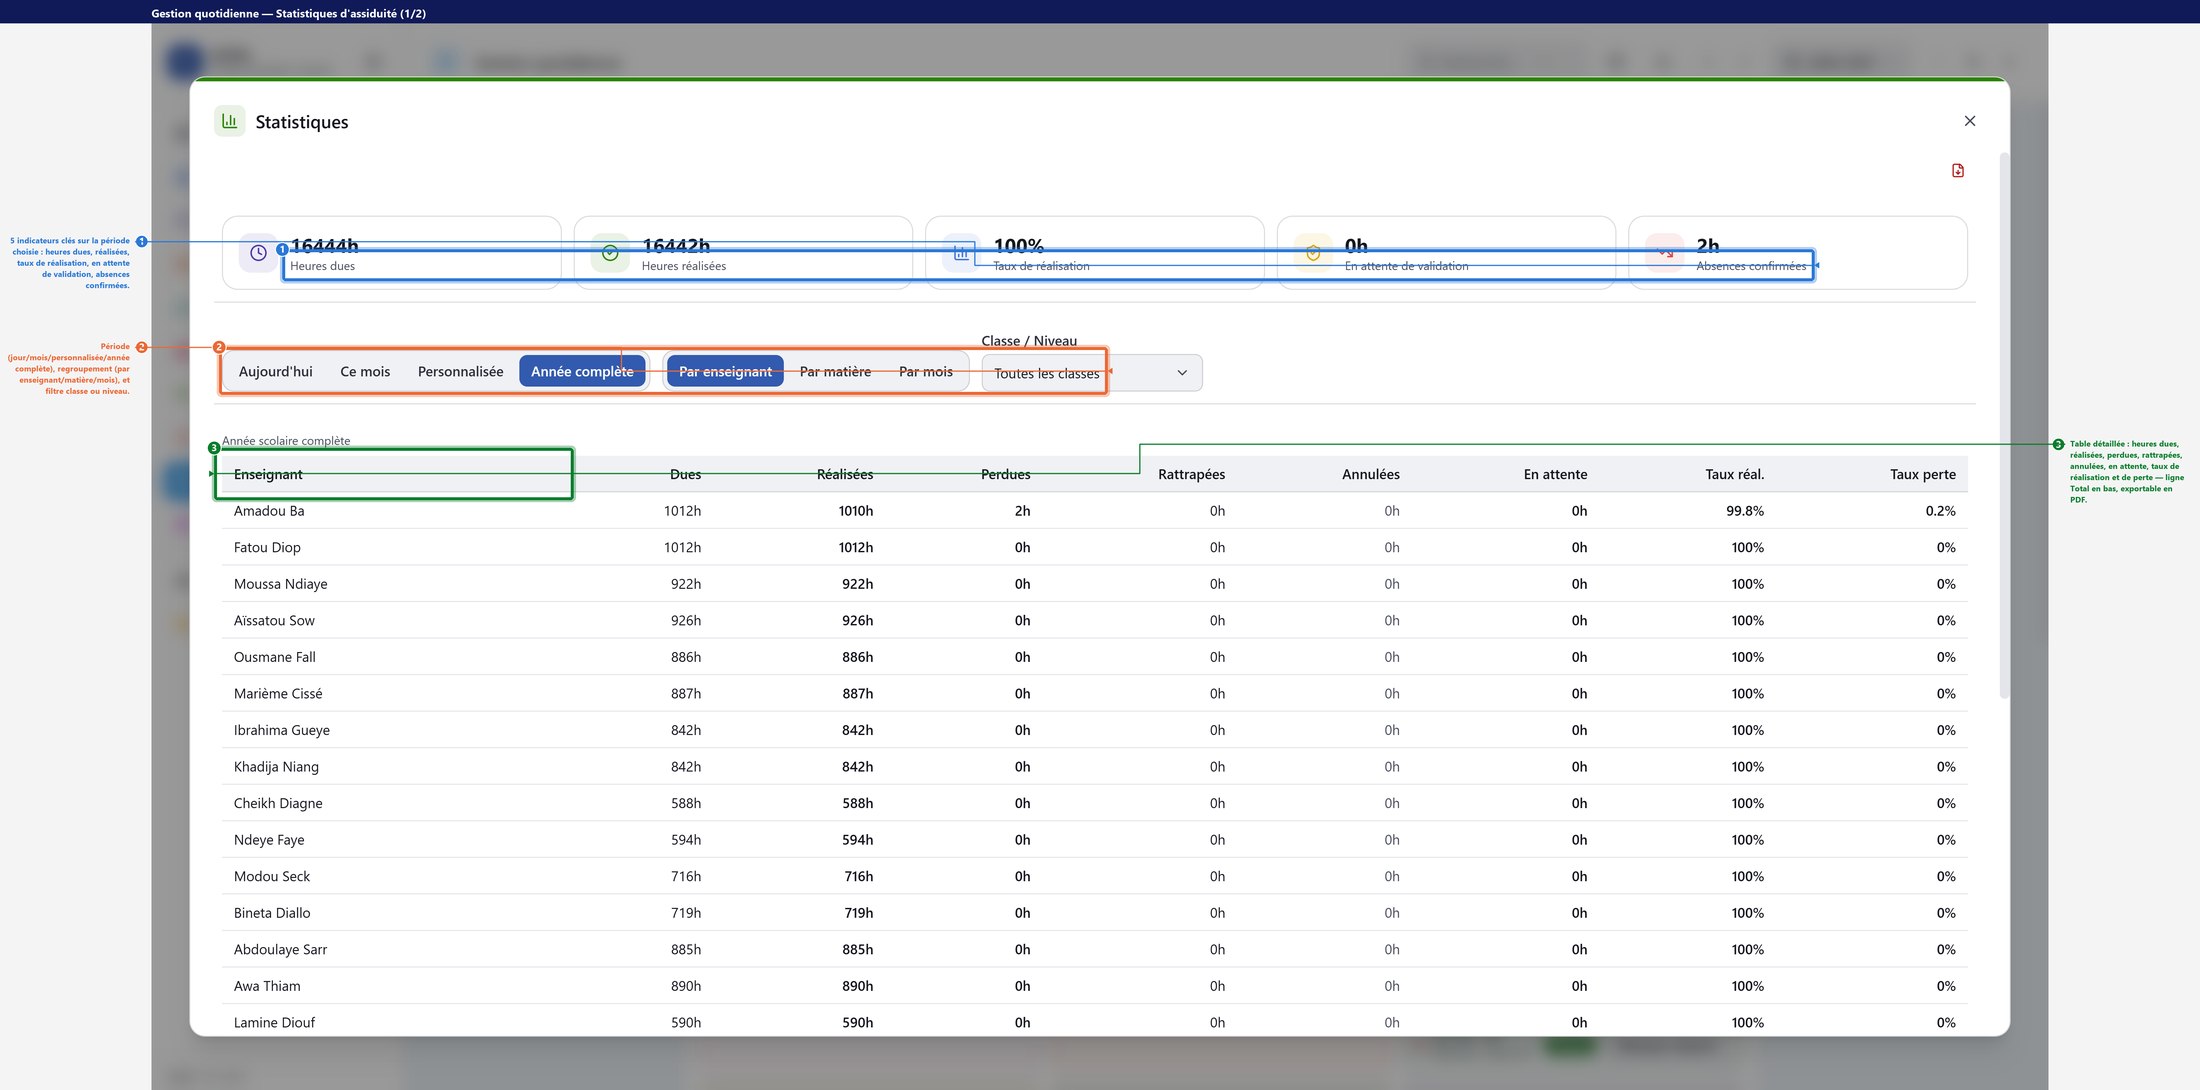Select the Ce mois period
Image resolution: width=2200 pixels, height=1090 pixels.
[365, 371]
